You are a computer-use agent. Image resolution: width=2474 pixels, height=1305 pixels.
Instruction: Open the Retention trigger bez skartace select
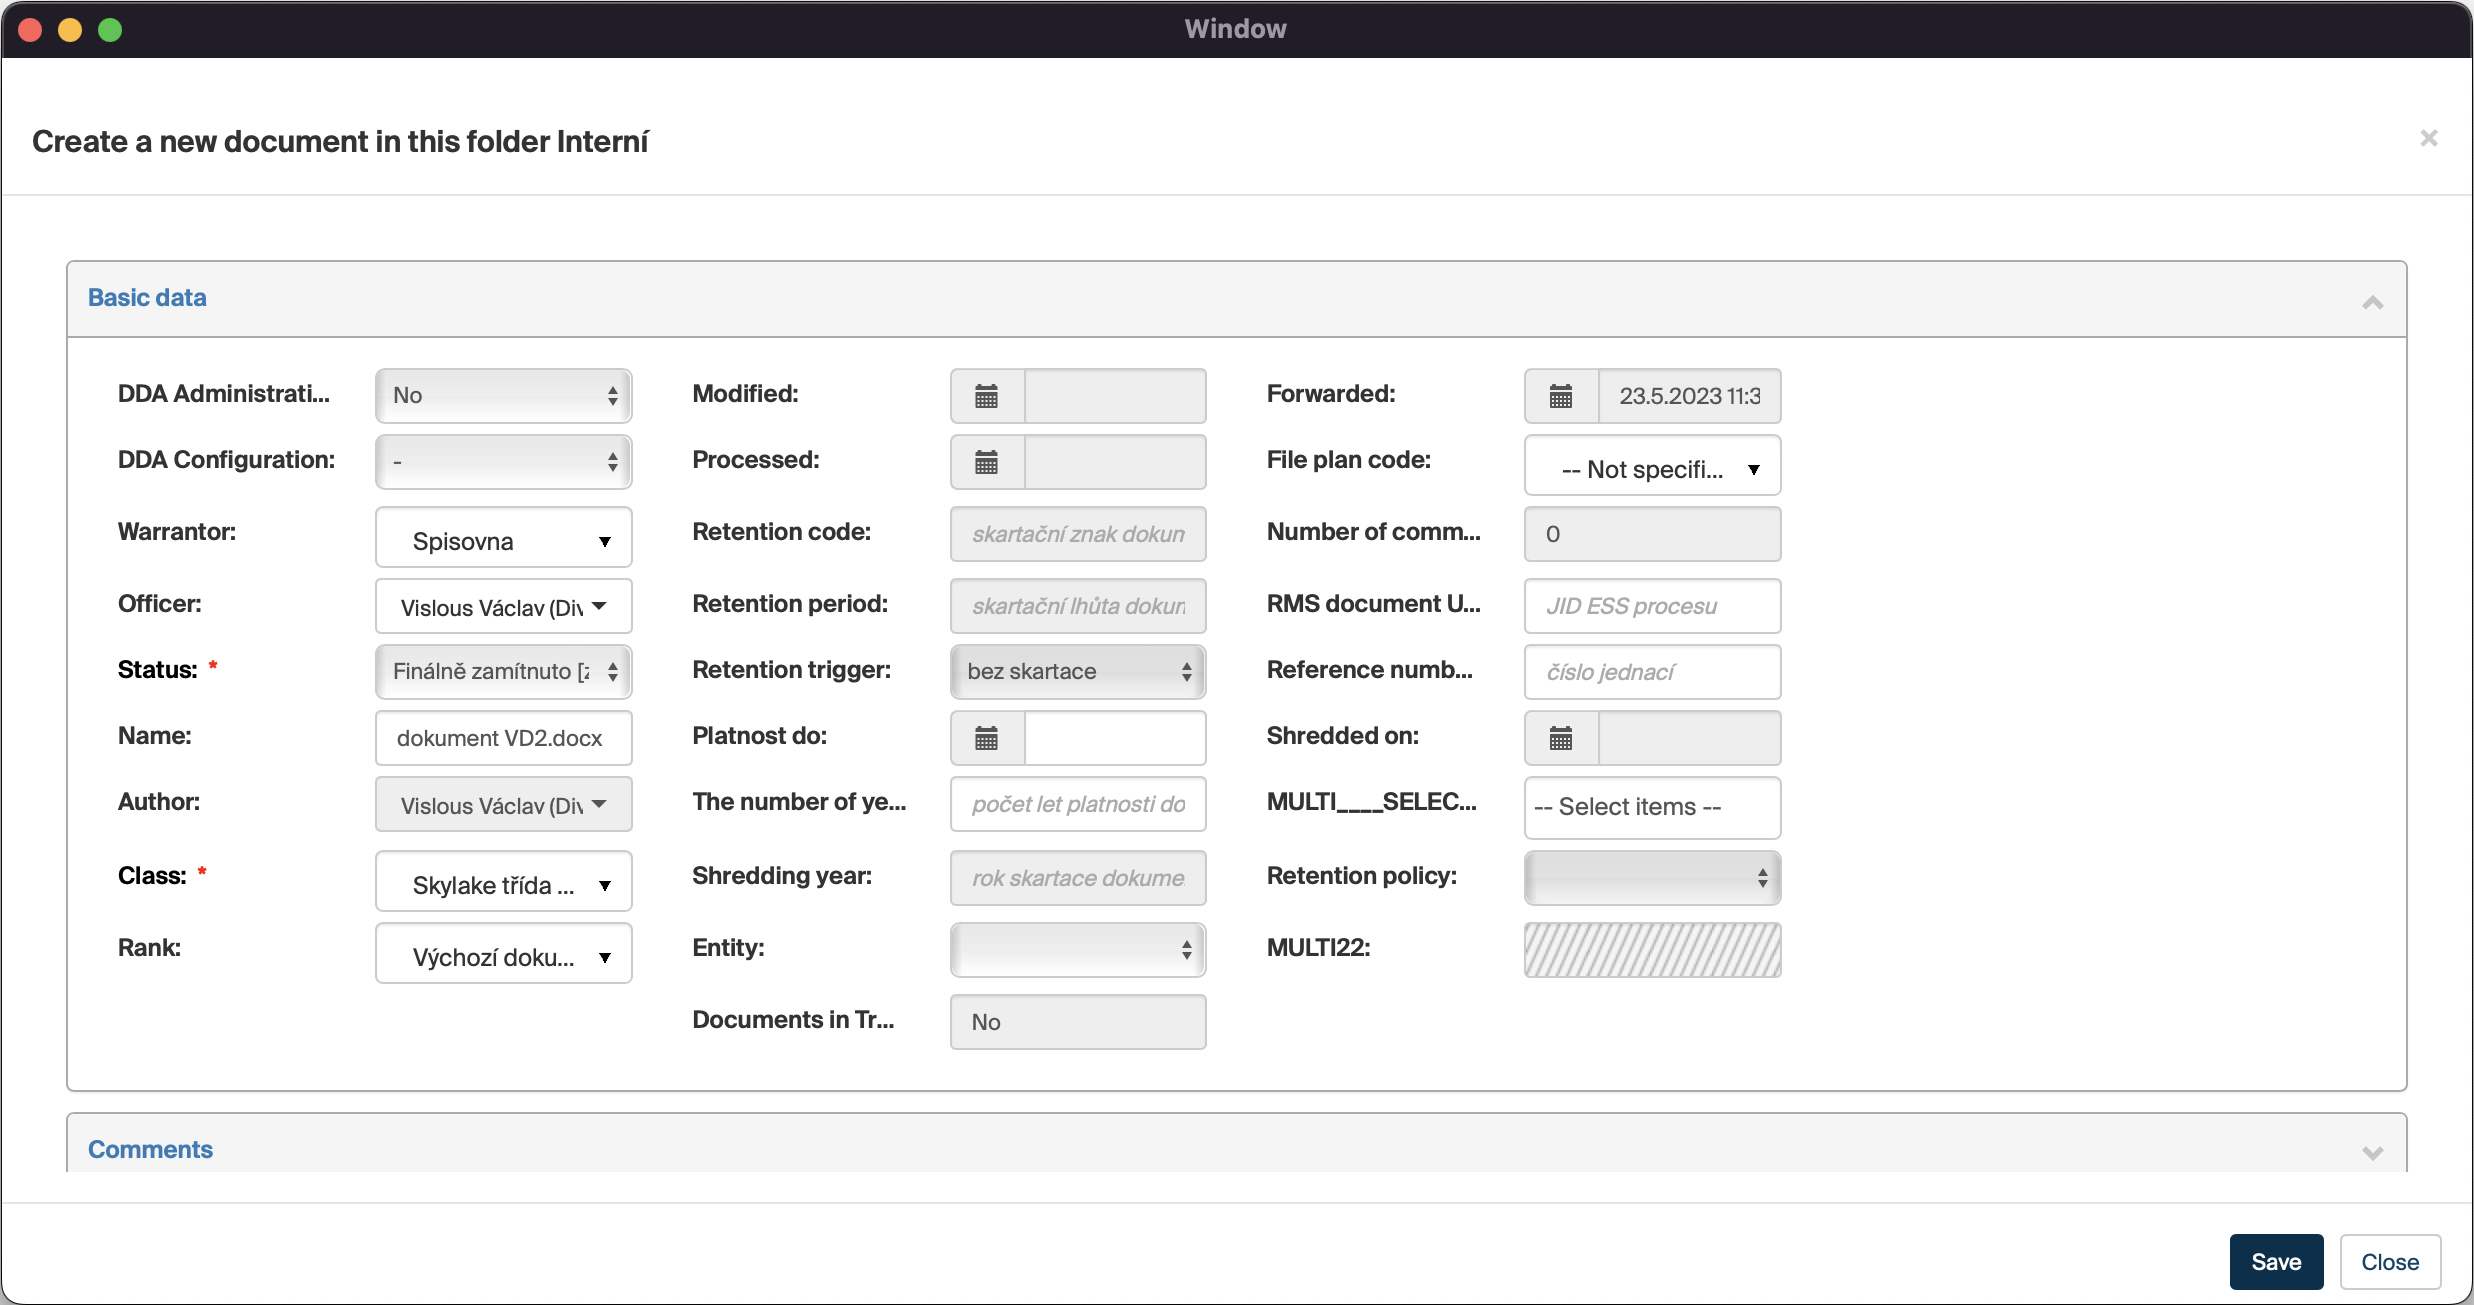click(1077, 671)
